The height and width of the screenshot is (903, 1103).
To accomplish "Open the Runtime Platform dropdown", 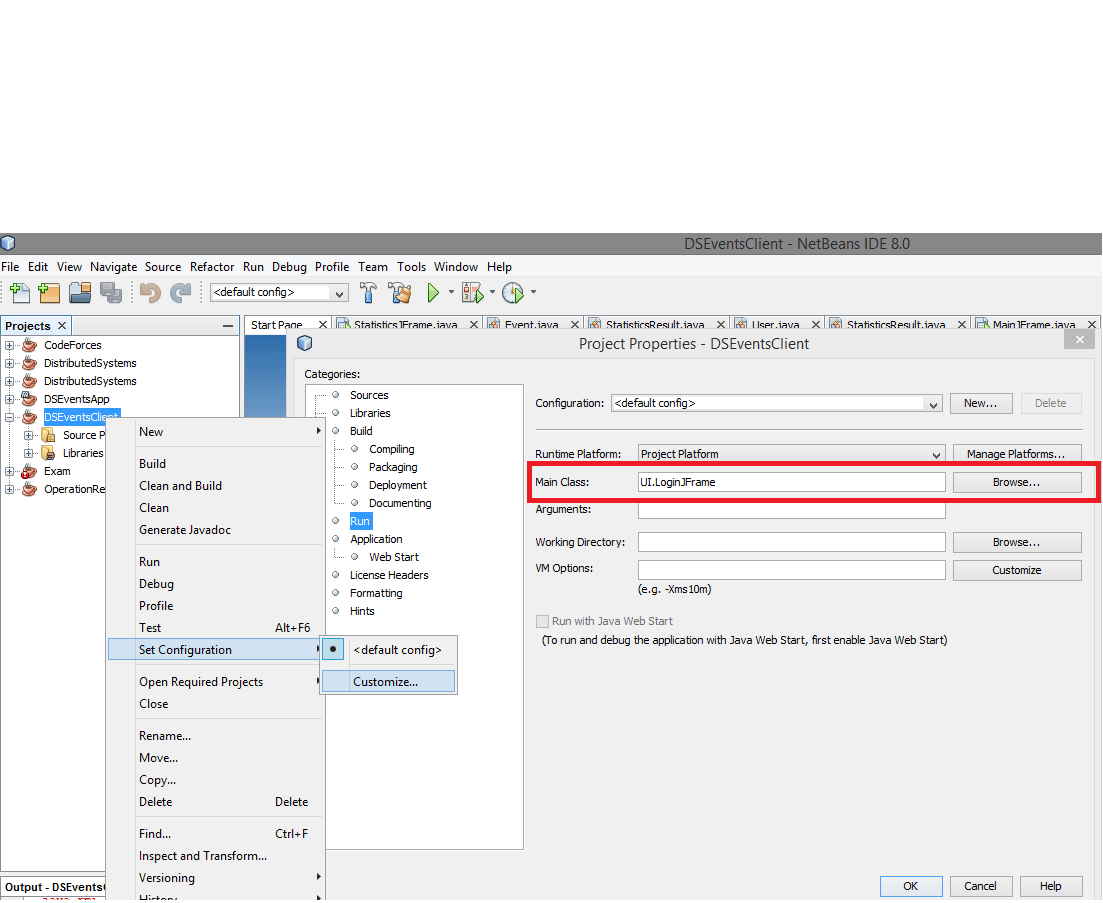I will click(x=936, y=454).
